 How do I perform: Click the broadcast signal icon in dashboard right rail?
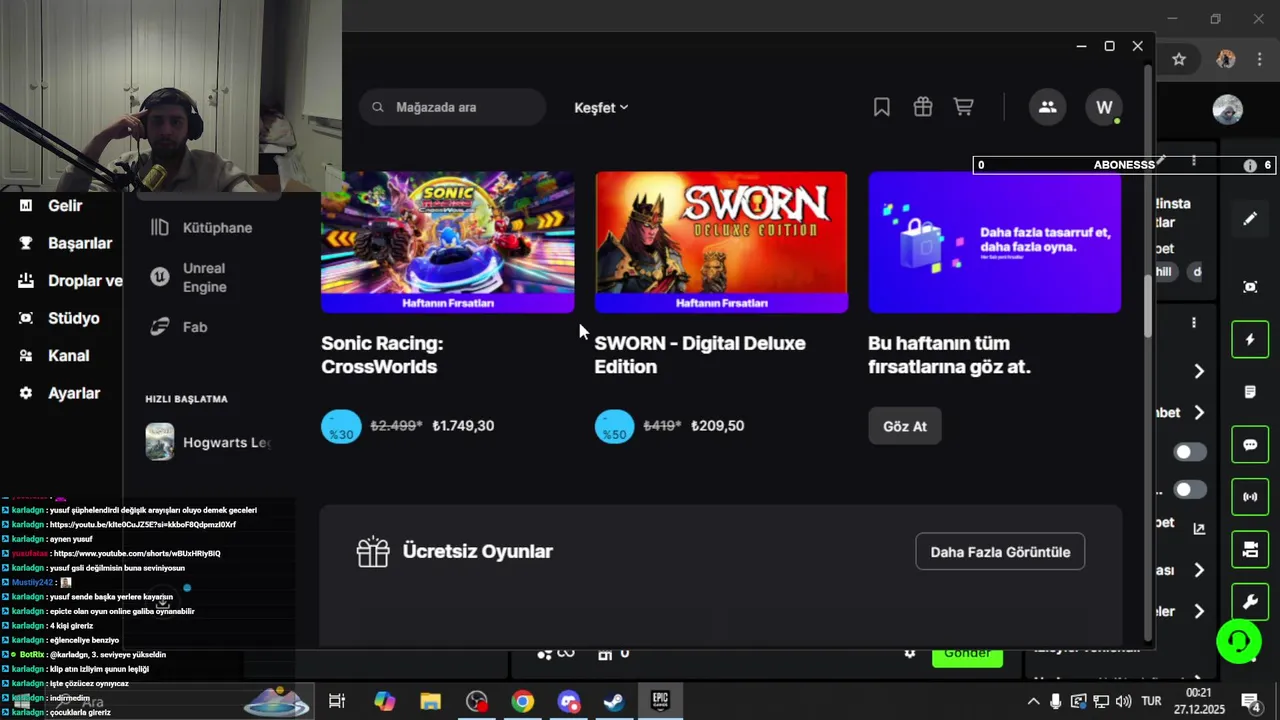point(1250,497)
